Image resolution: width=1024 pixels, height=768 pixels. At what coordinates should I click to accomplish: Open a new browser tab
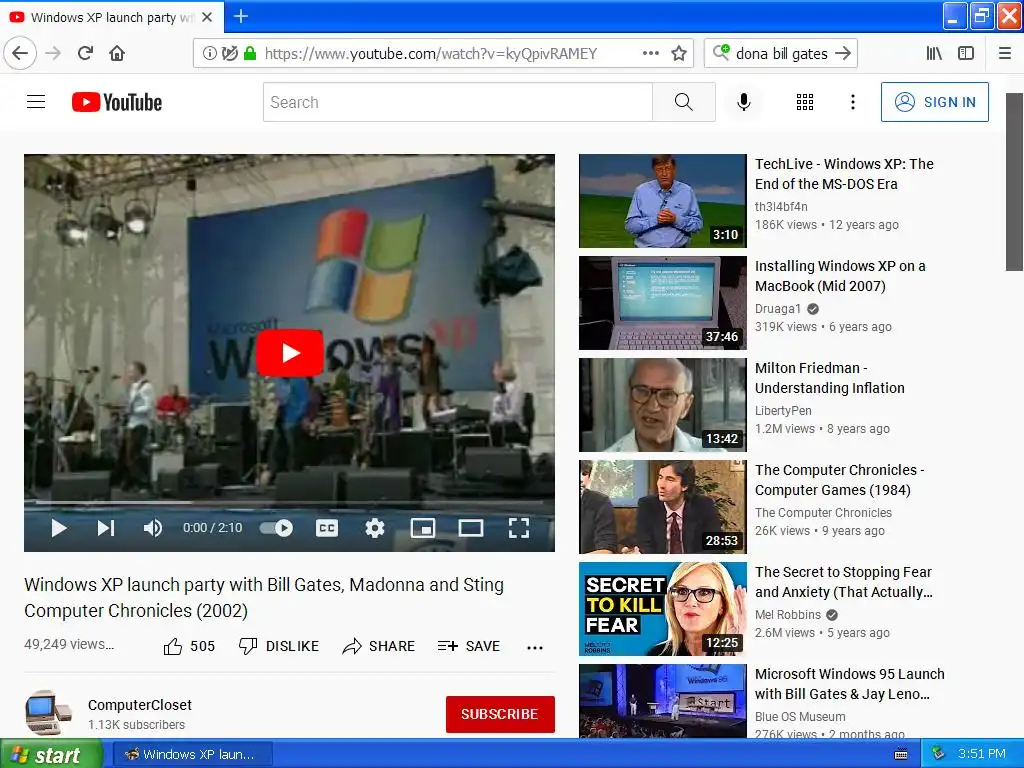(240, 16)
